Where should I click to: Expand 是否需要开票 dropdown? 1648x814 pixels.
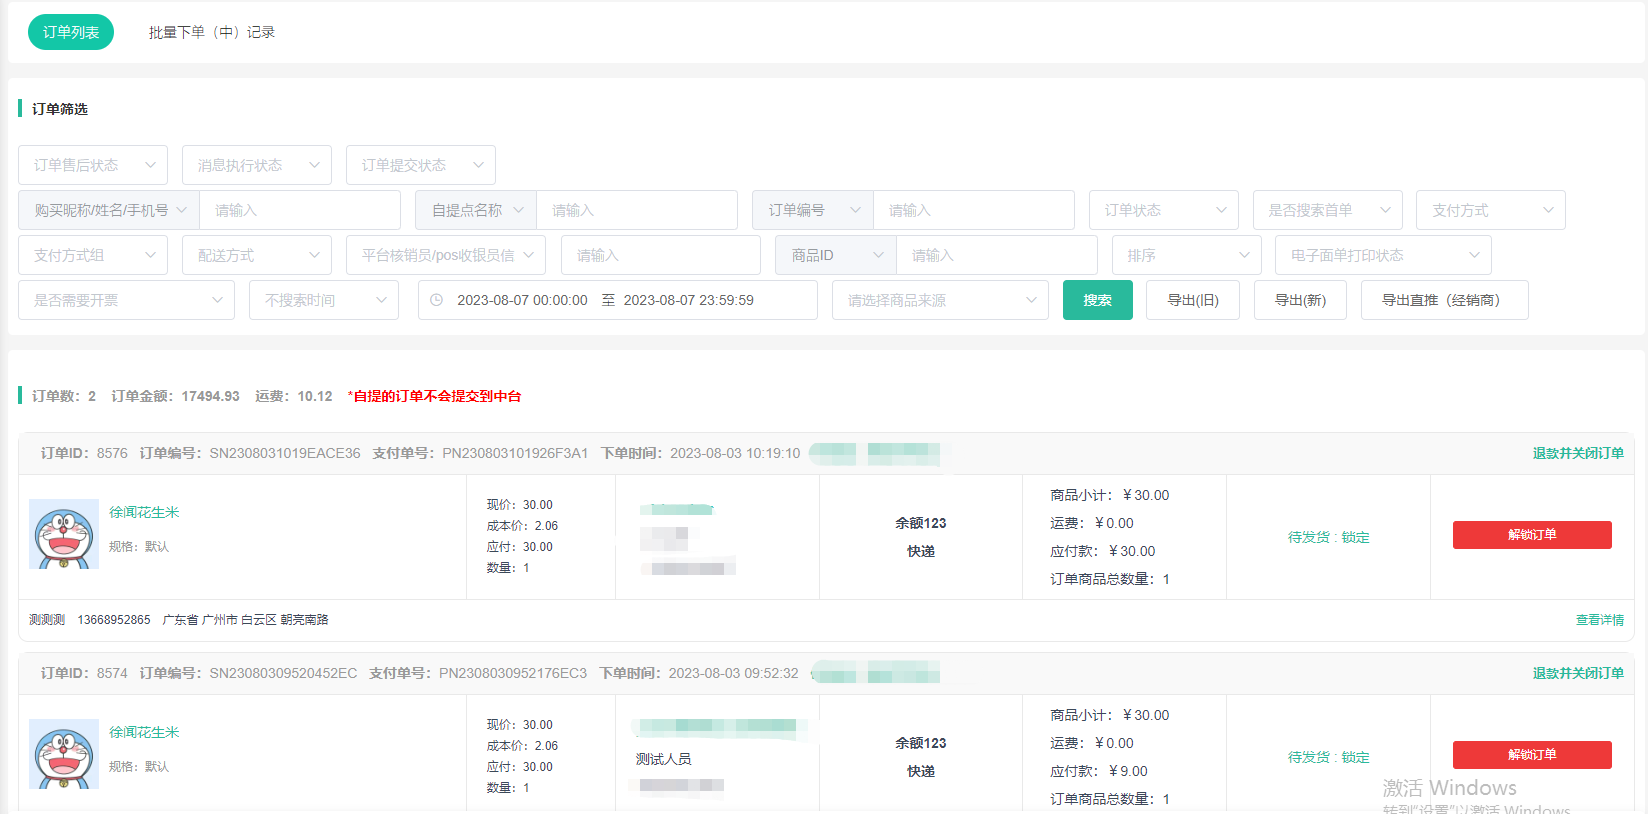pos(126,300)
